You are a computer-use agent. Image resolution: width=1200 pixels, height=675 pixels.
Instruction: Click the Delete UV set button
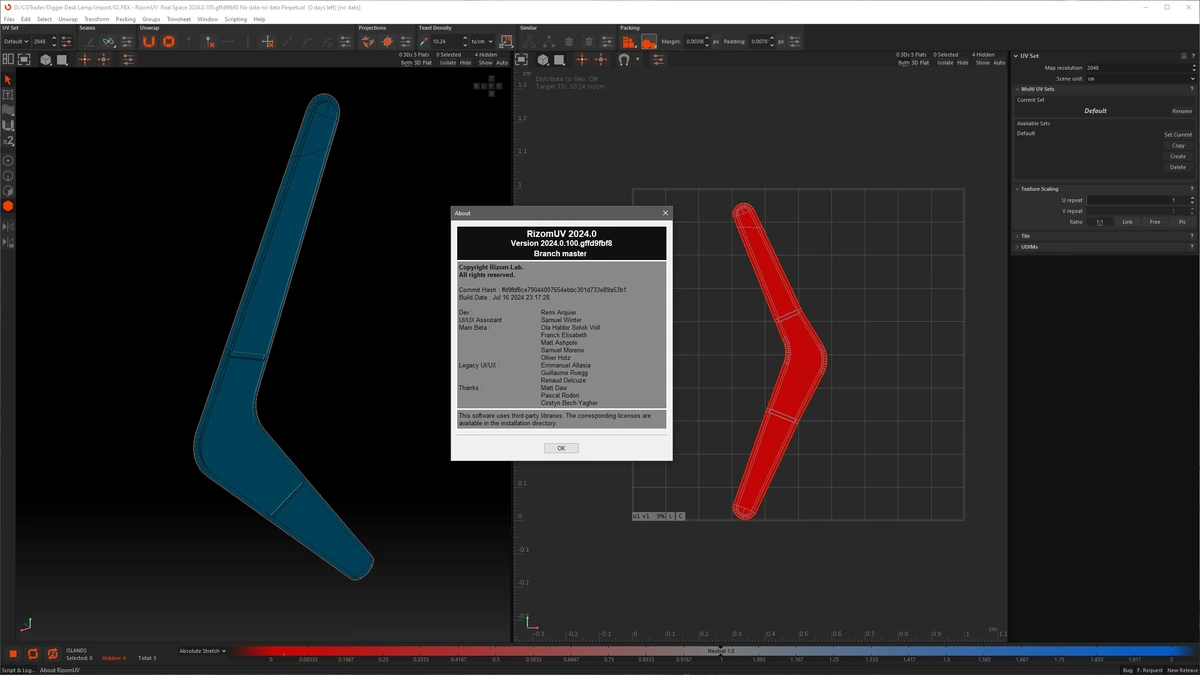(x=1178, y=167)
